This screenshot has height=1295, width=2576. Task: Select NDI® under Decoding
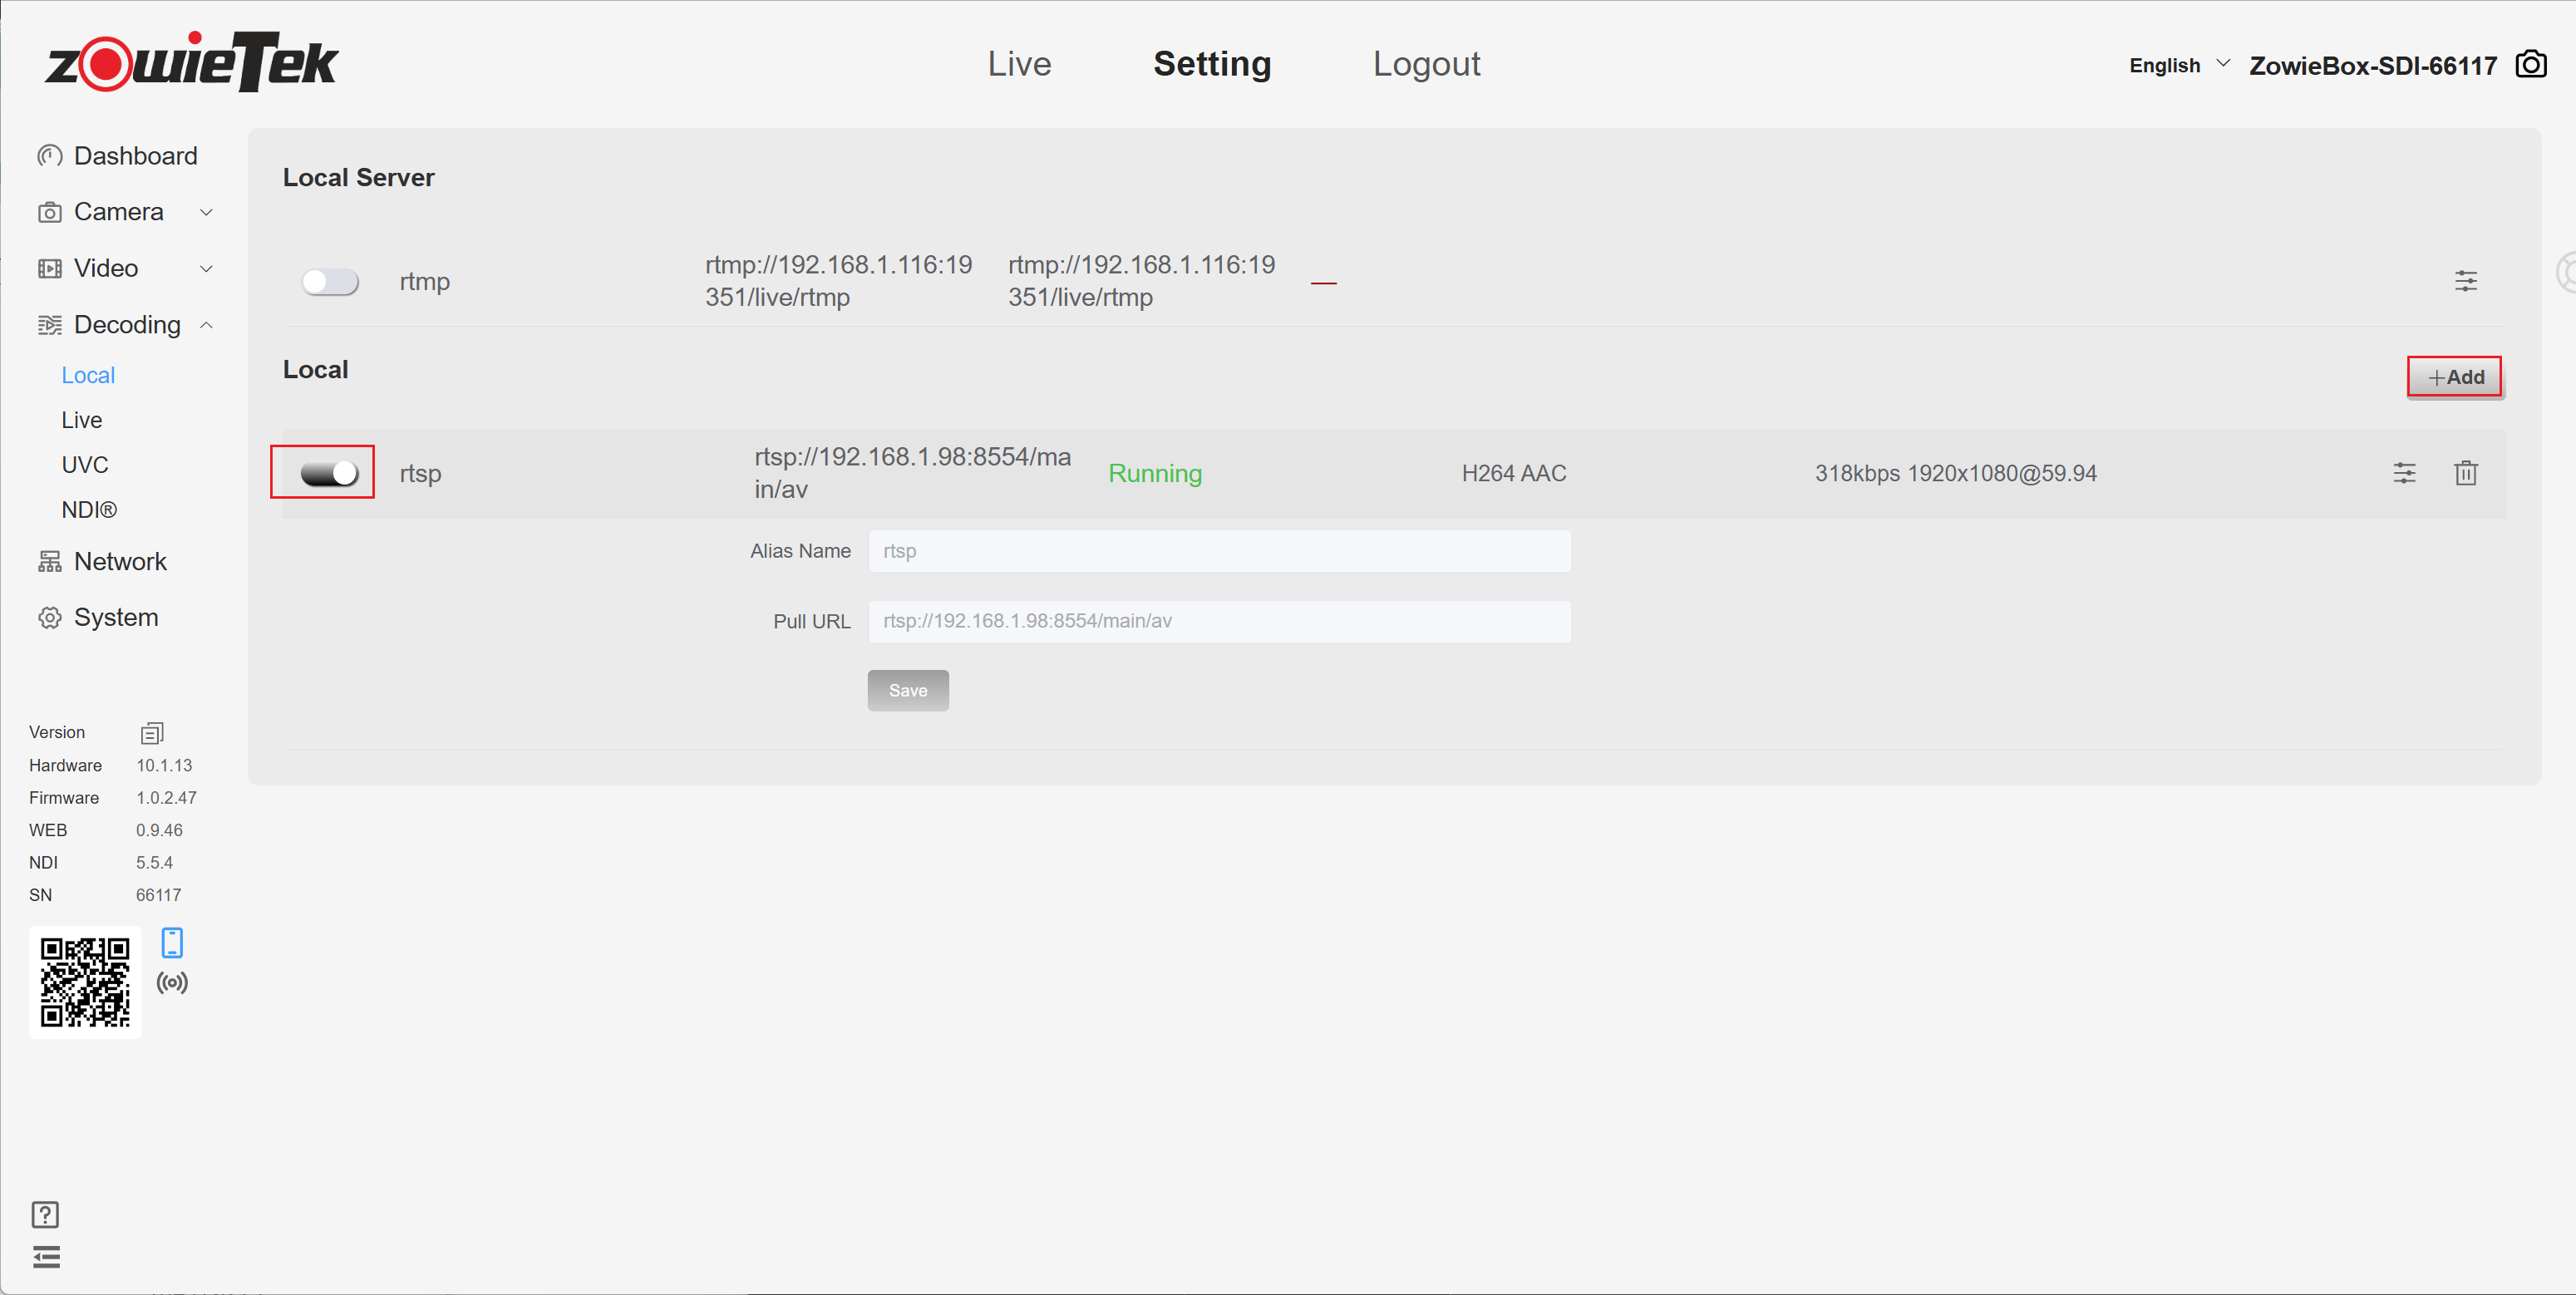click(89, 510)
